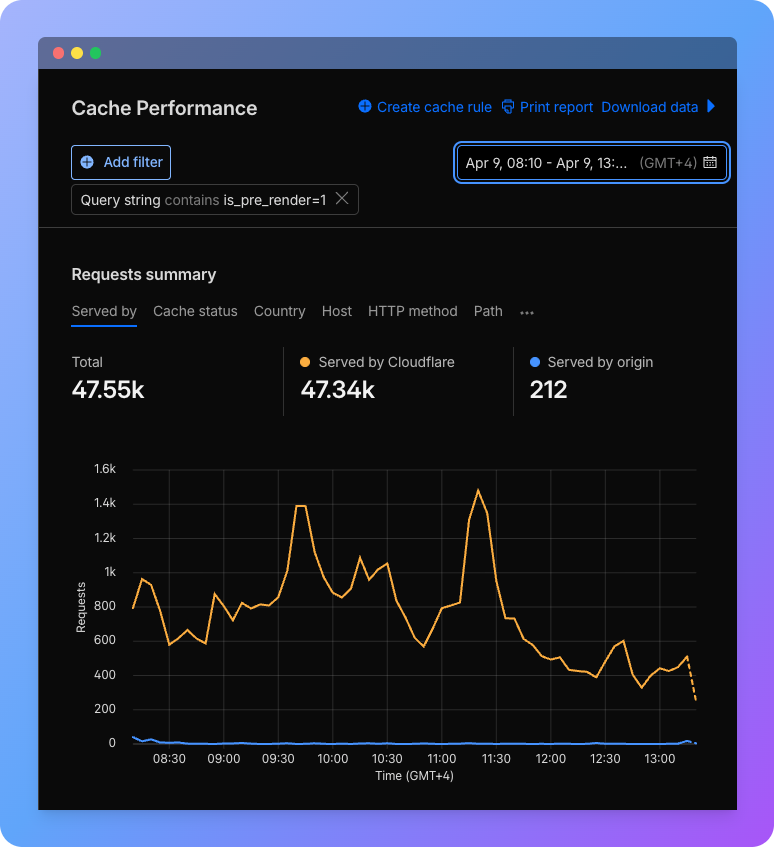Open the Apr 9 date range picker
The height and width of the screenshot is (847, 774).
point(591,163)
